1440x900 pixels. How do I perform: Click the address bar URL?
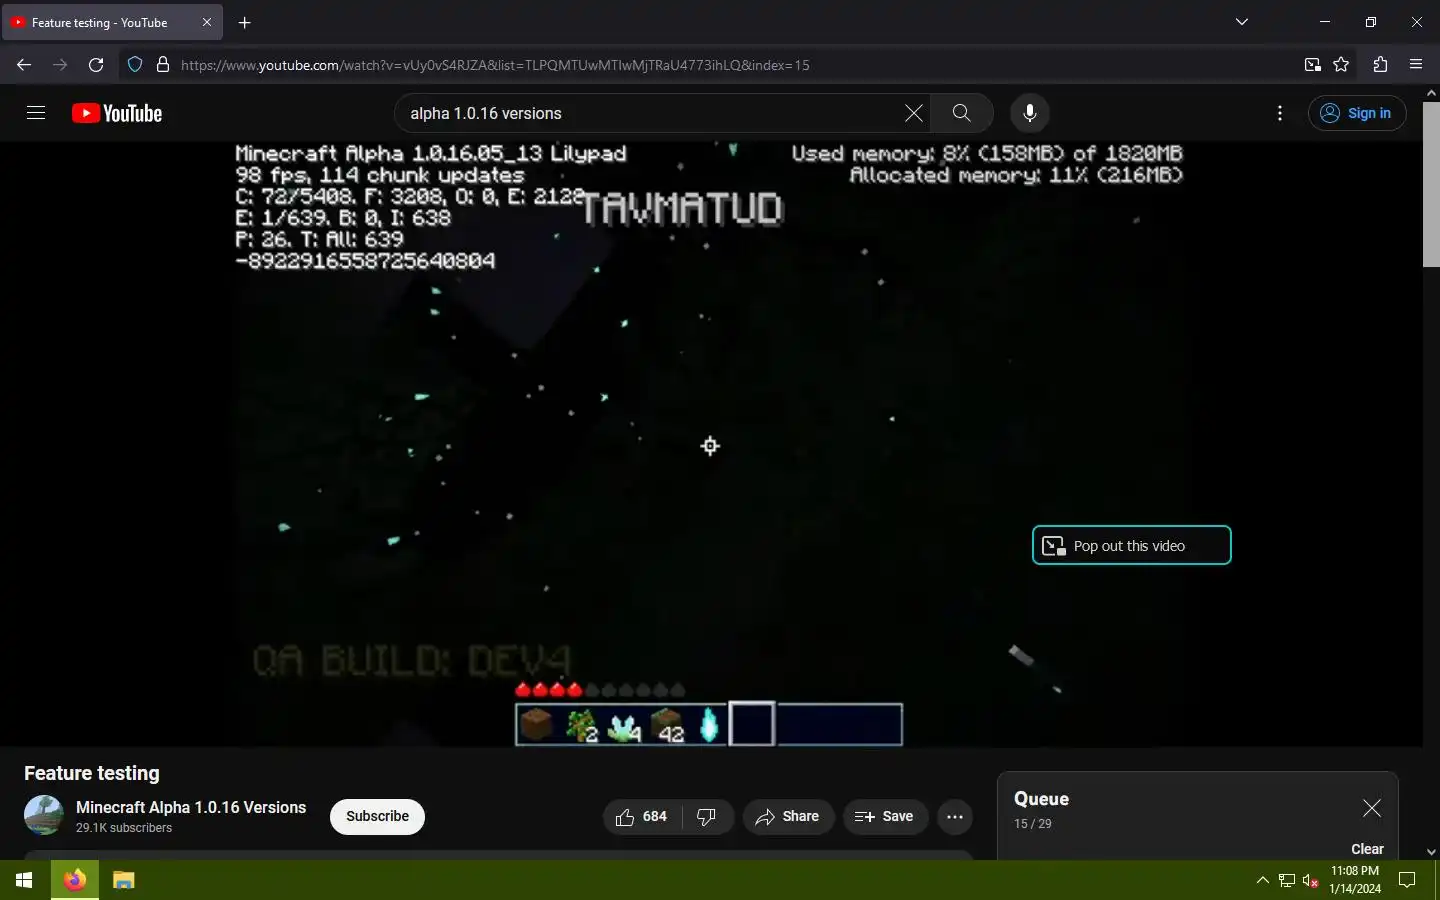tap(495, 65)
